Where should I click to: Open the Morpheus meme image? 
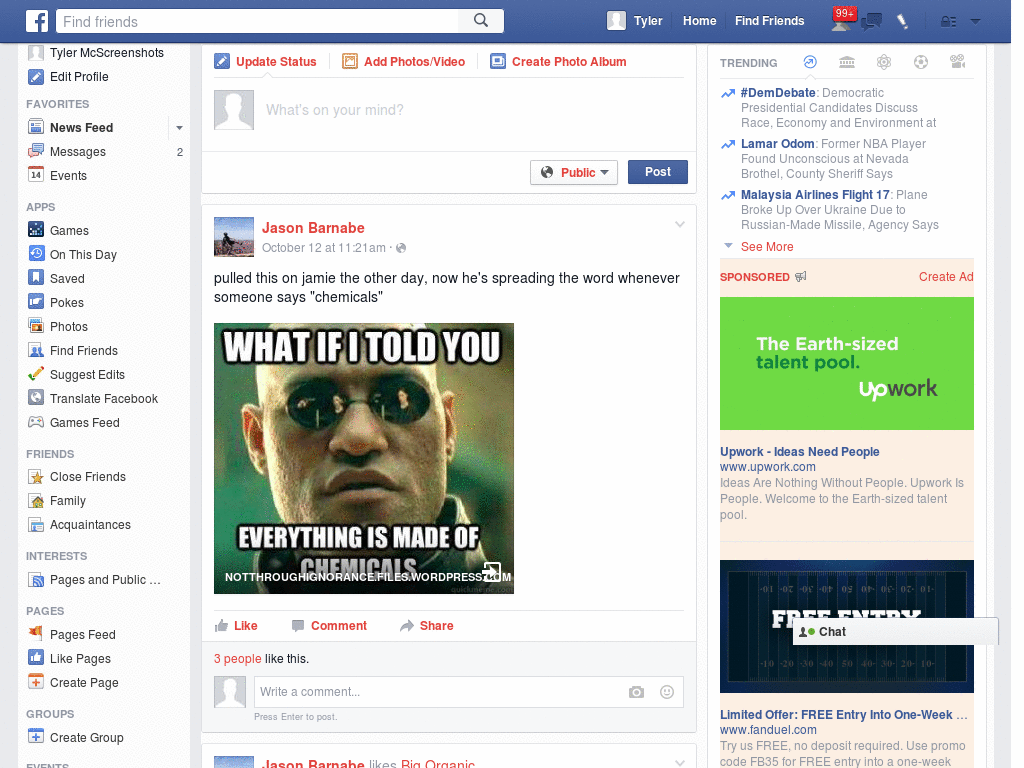[364, 458]
